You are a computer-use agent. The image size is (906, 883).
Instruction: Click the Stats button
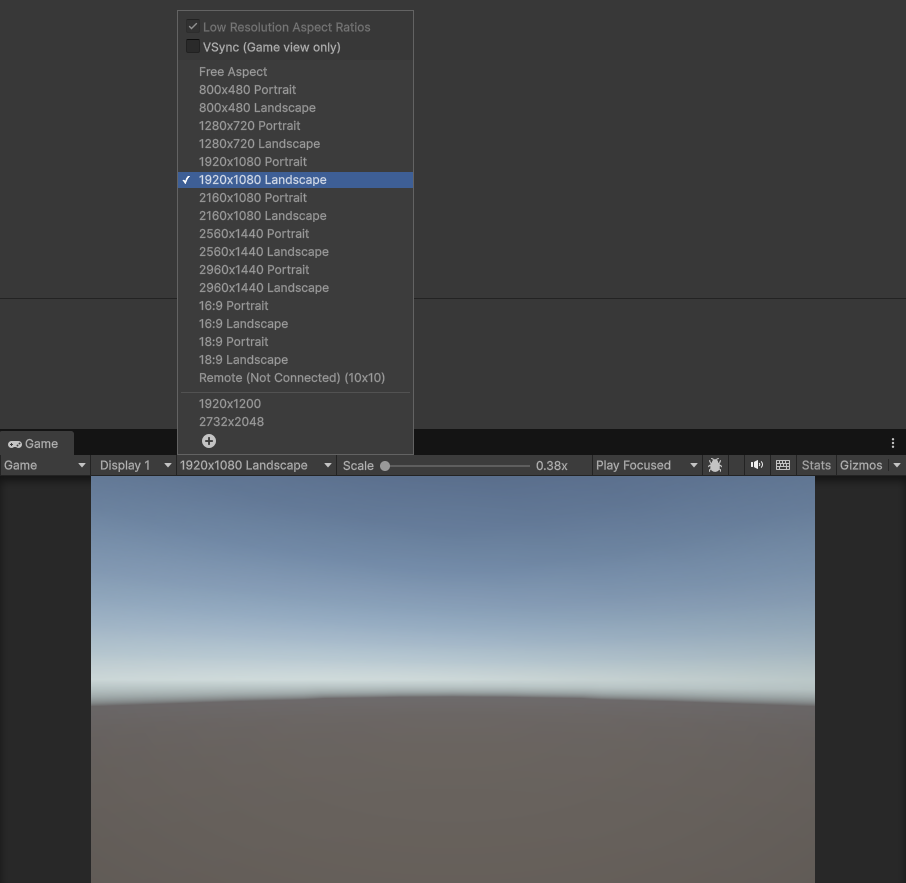tap(816, 465)
